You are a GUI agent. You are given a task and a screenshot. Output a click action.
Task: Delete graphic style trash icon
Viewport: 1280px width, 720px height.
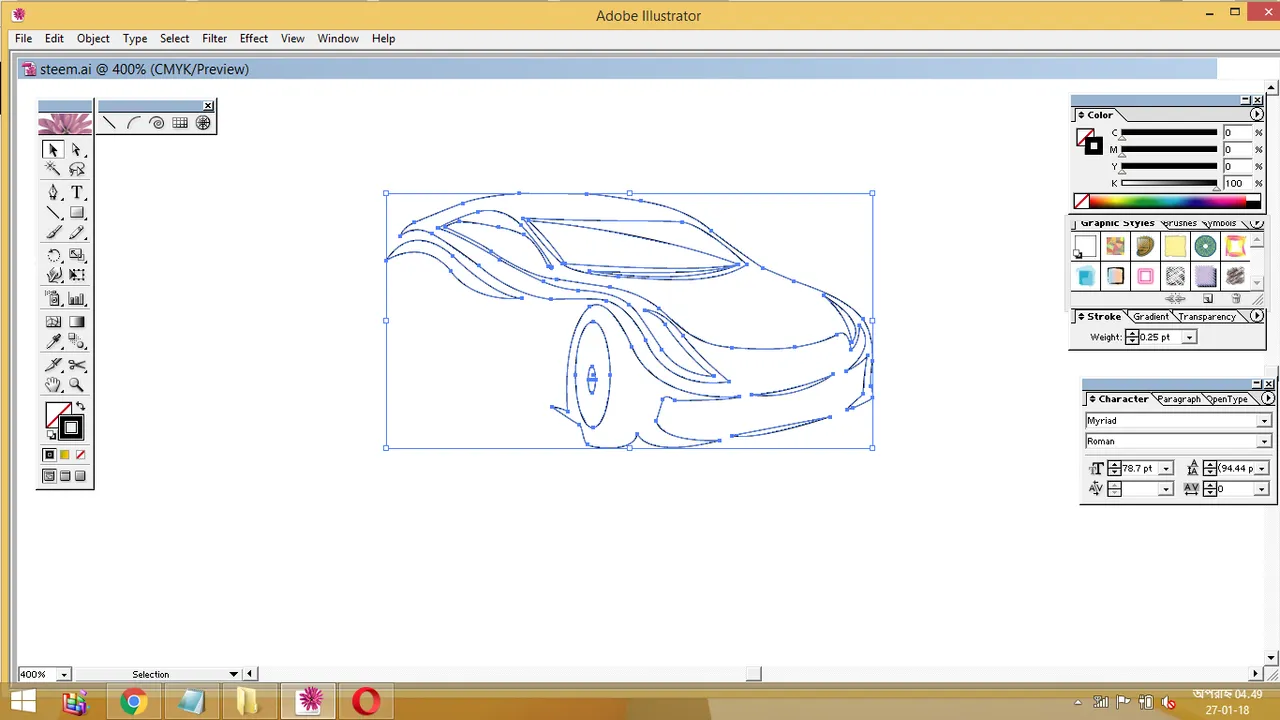point(1236,299)
